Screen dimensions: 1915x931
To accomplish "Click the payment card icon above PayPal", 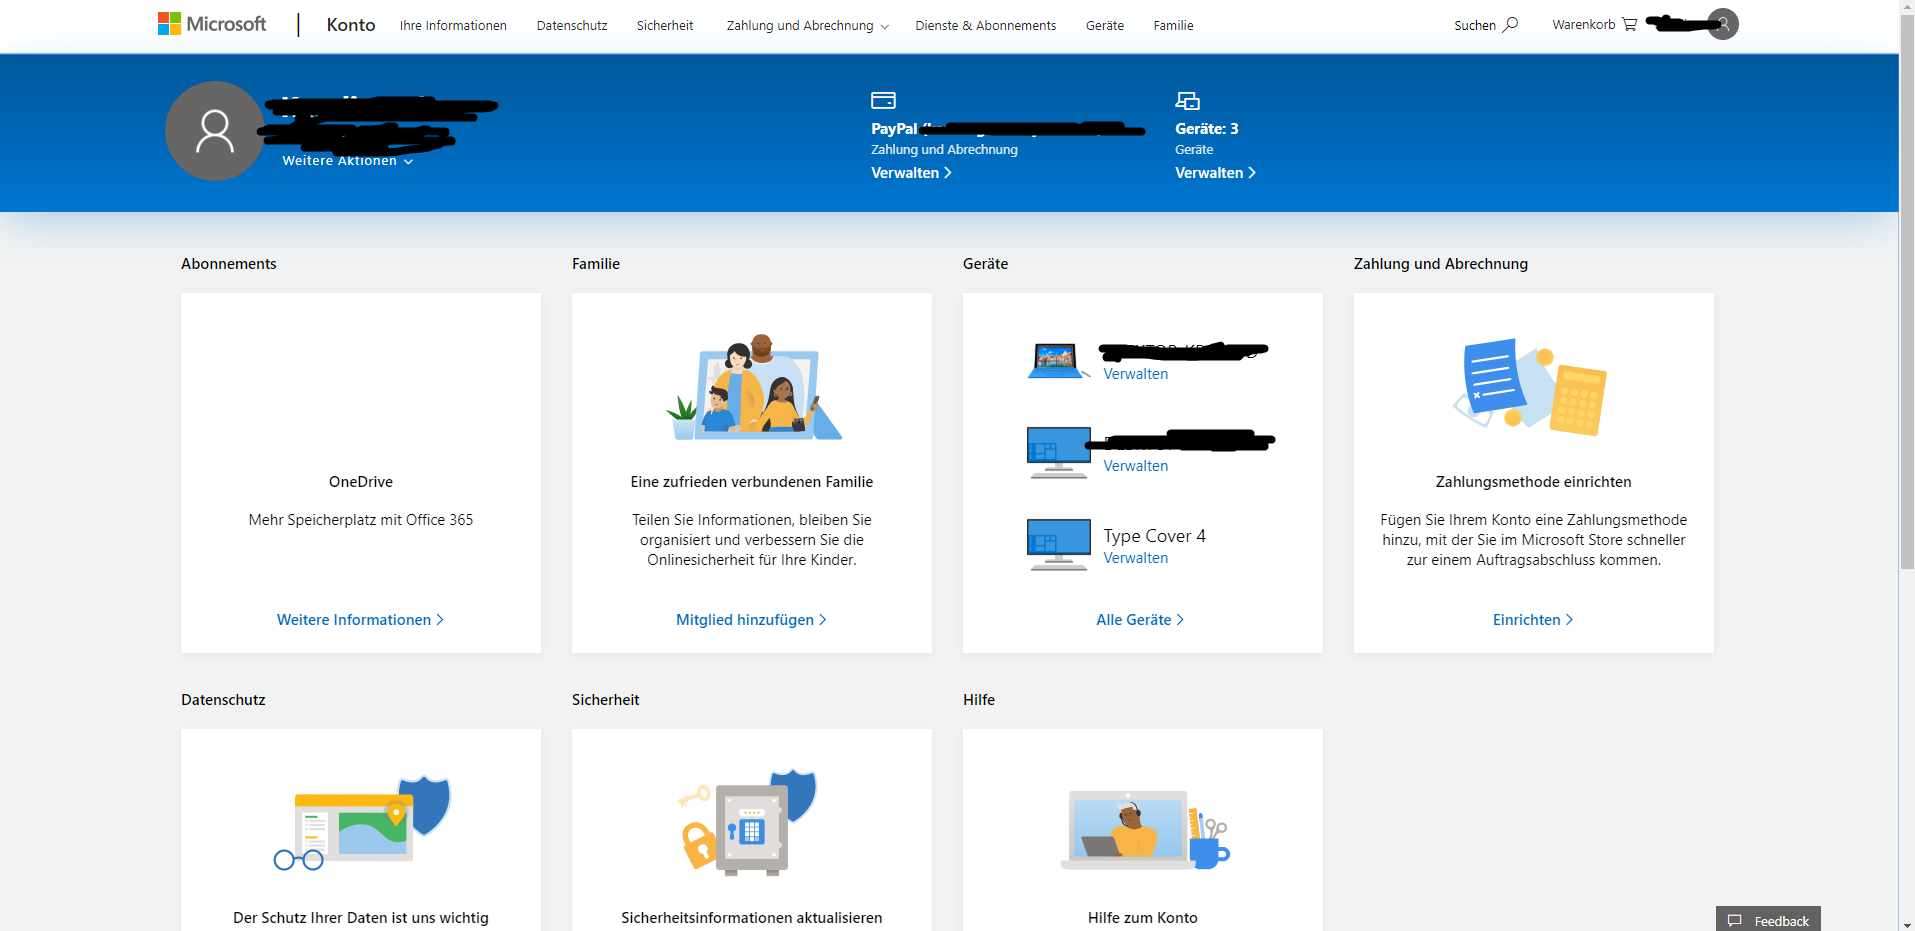I will (883, 100).
